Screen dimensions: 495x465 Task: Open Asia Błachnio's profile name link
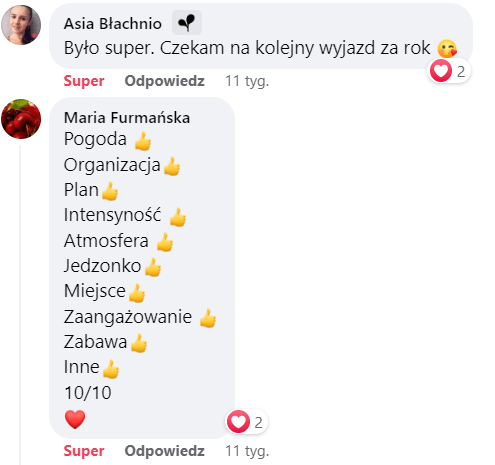point(113,24)
